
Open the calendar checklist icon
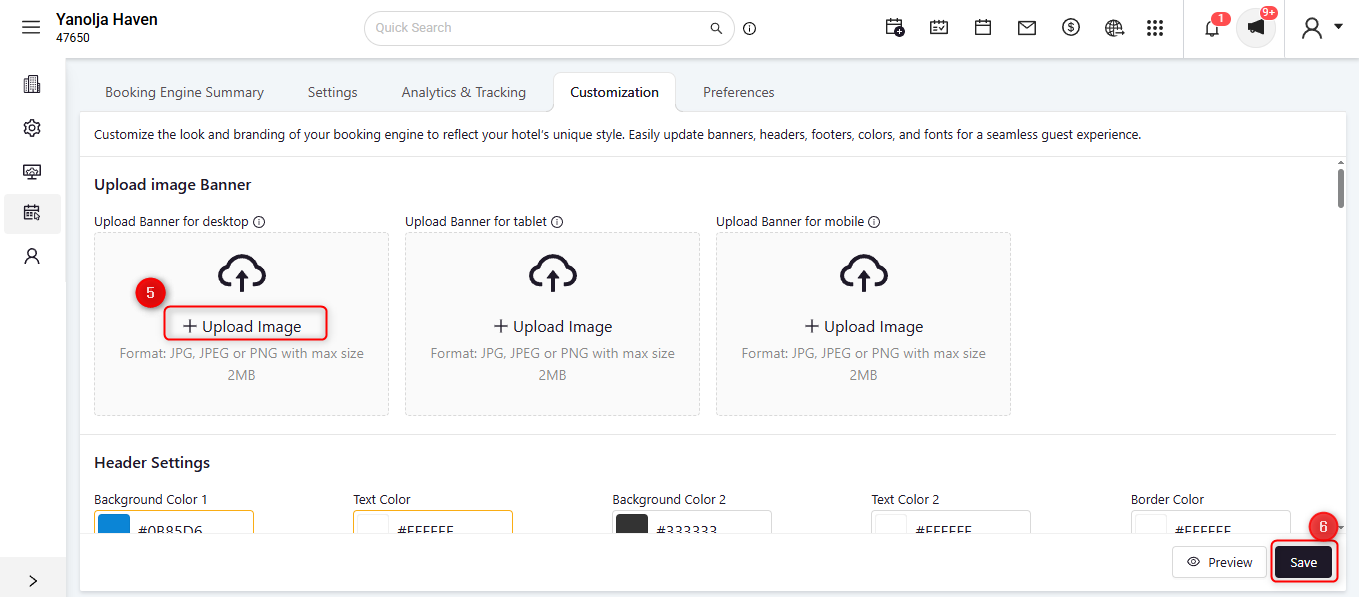(939, 28)
